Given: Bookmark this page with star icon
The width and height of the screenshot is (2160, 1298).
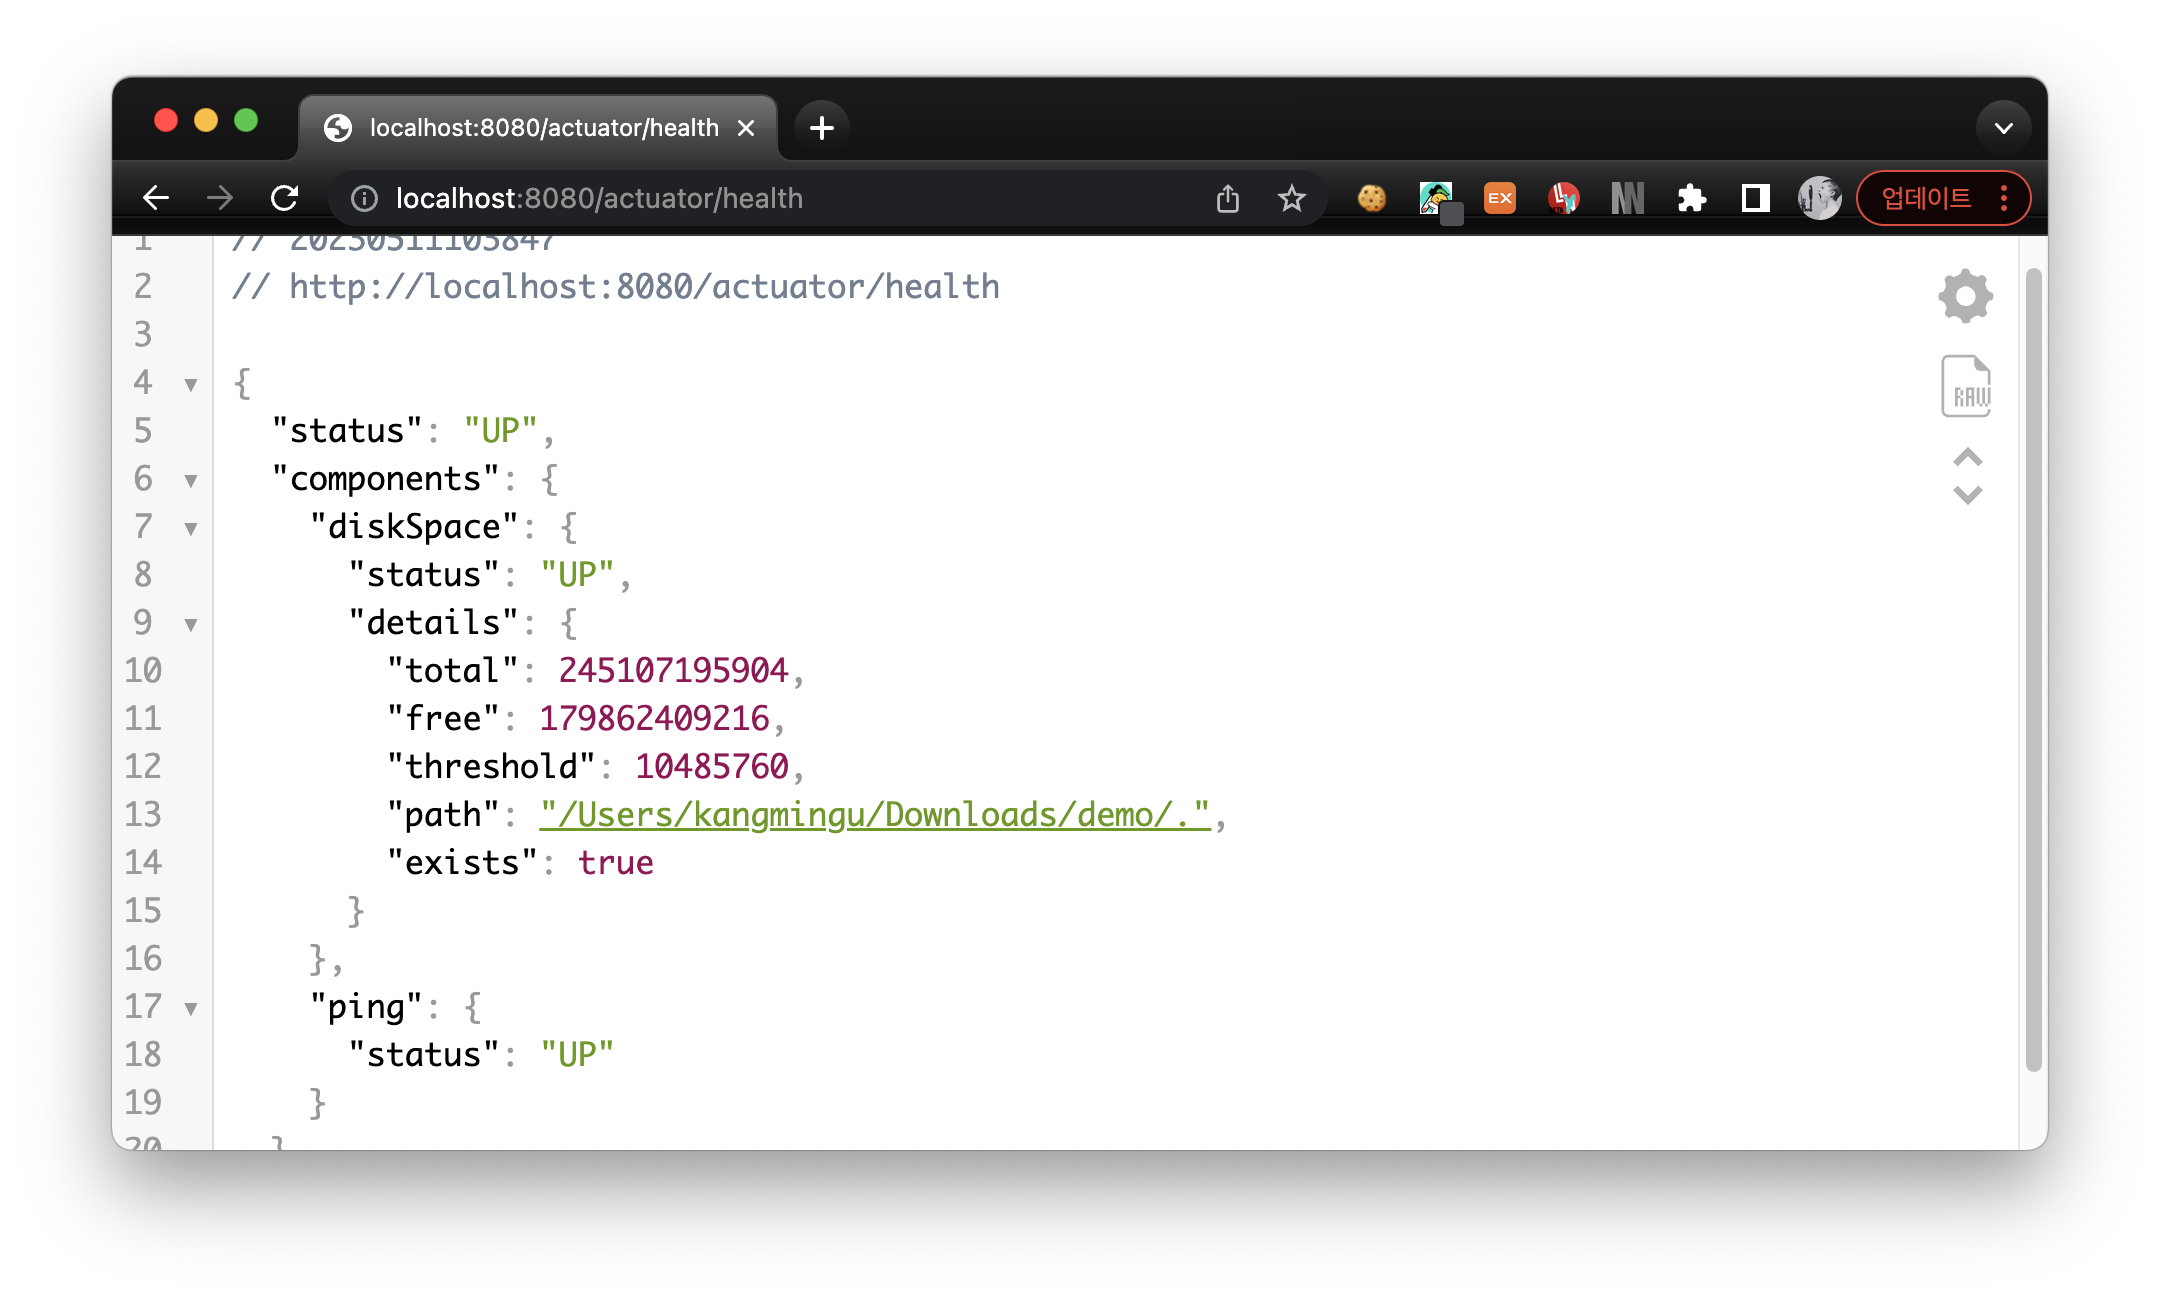Looking at the screenshot, I should click(1291, 199).
